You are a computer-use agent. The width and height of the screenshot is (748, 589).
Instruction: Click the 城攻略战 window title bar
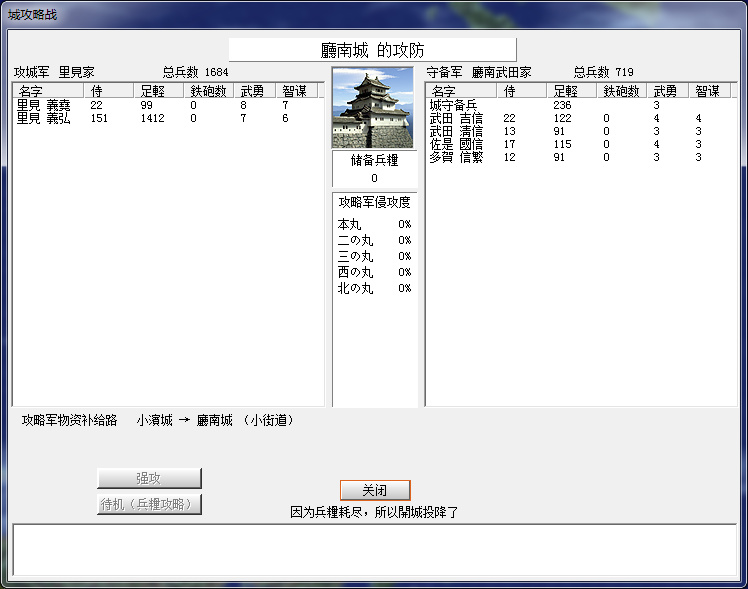pyautogui.click(x=374, y=15)
